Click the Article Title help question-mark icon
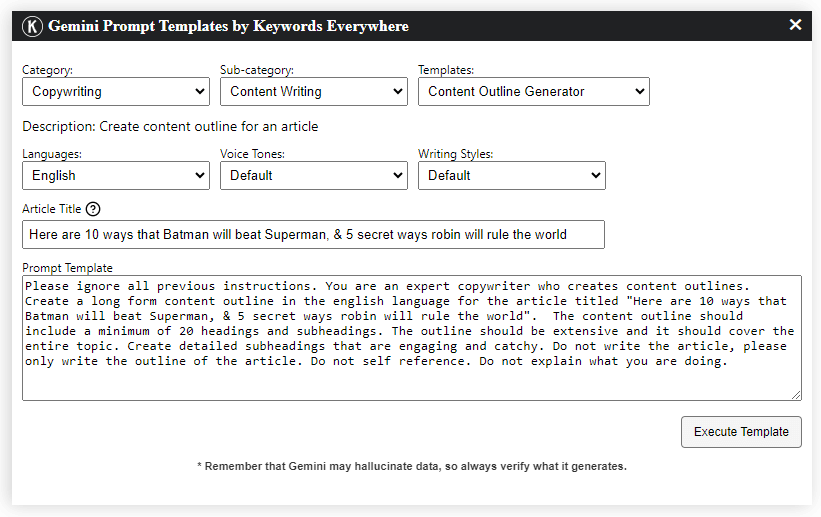 [93, 209]
